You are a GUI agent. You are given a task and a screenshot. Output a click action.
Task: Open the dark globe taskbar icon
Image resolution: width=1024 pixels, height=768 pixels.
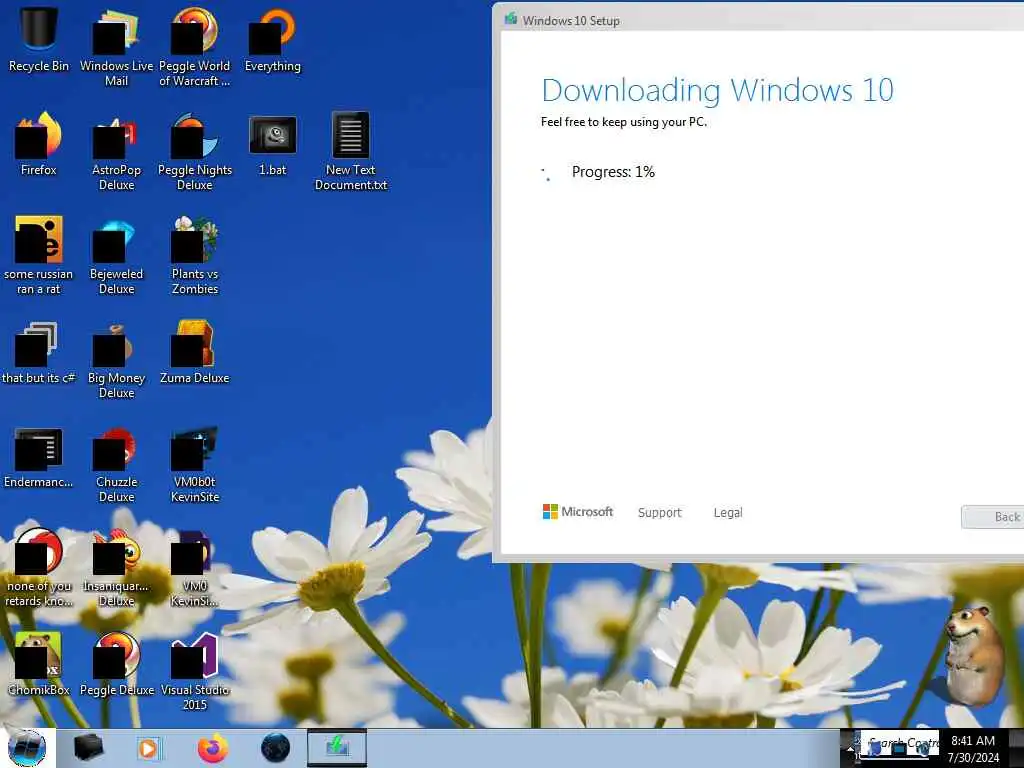(275, 748)
